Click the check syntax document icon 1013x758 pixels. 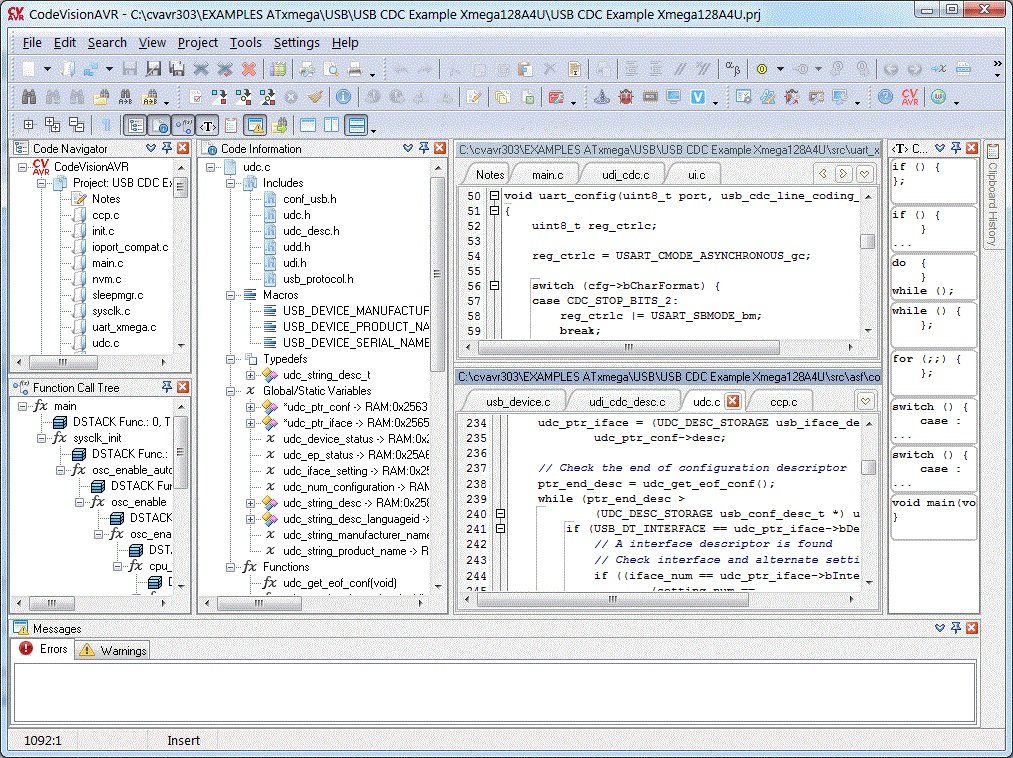click(195, 97)
